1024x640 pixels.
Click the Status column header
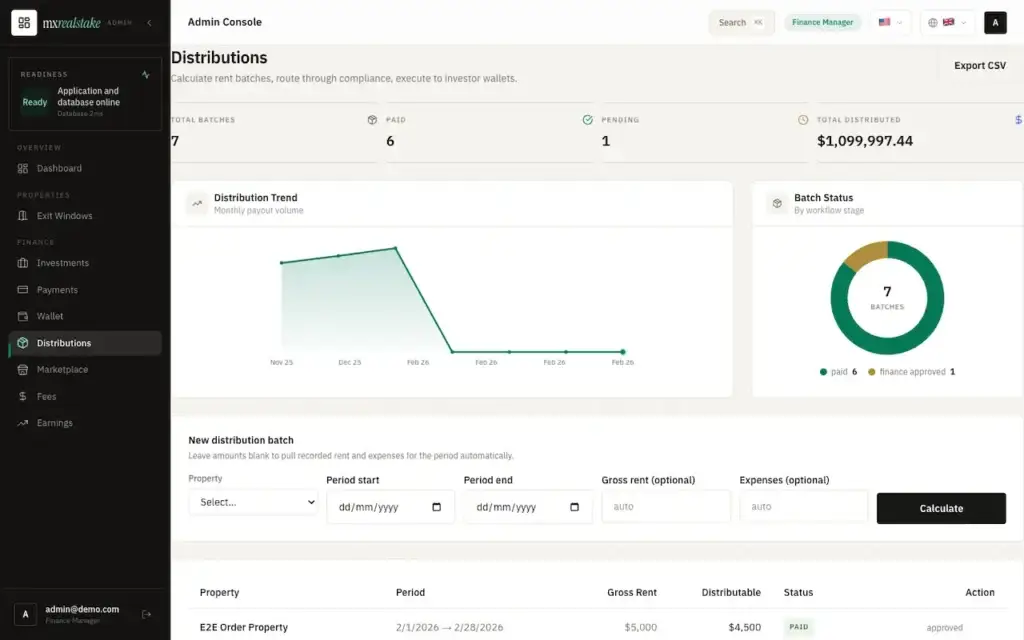click(x=798, y=593)
